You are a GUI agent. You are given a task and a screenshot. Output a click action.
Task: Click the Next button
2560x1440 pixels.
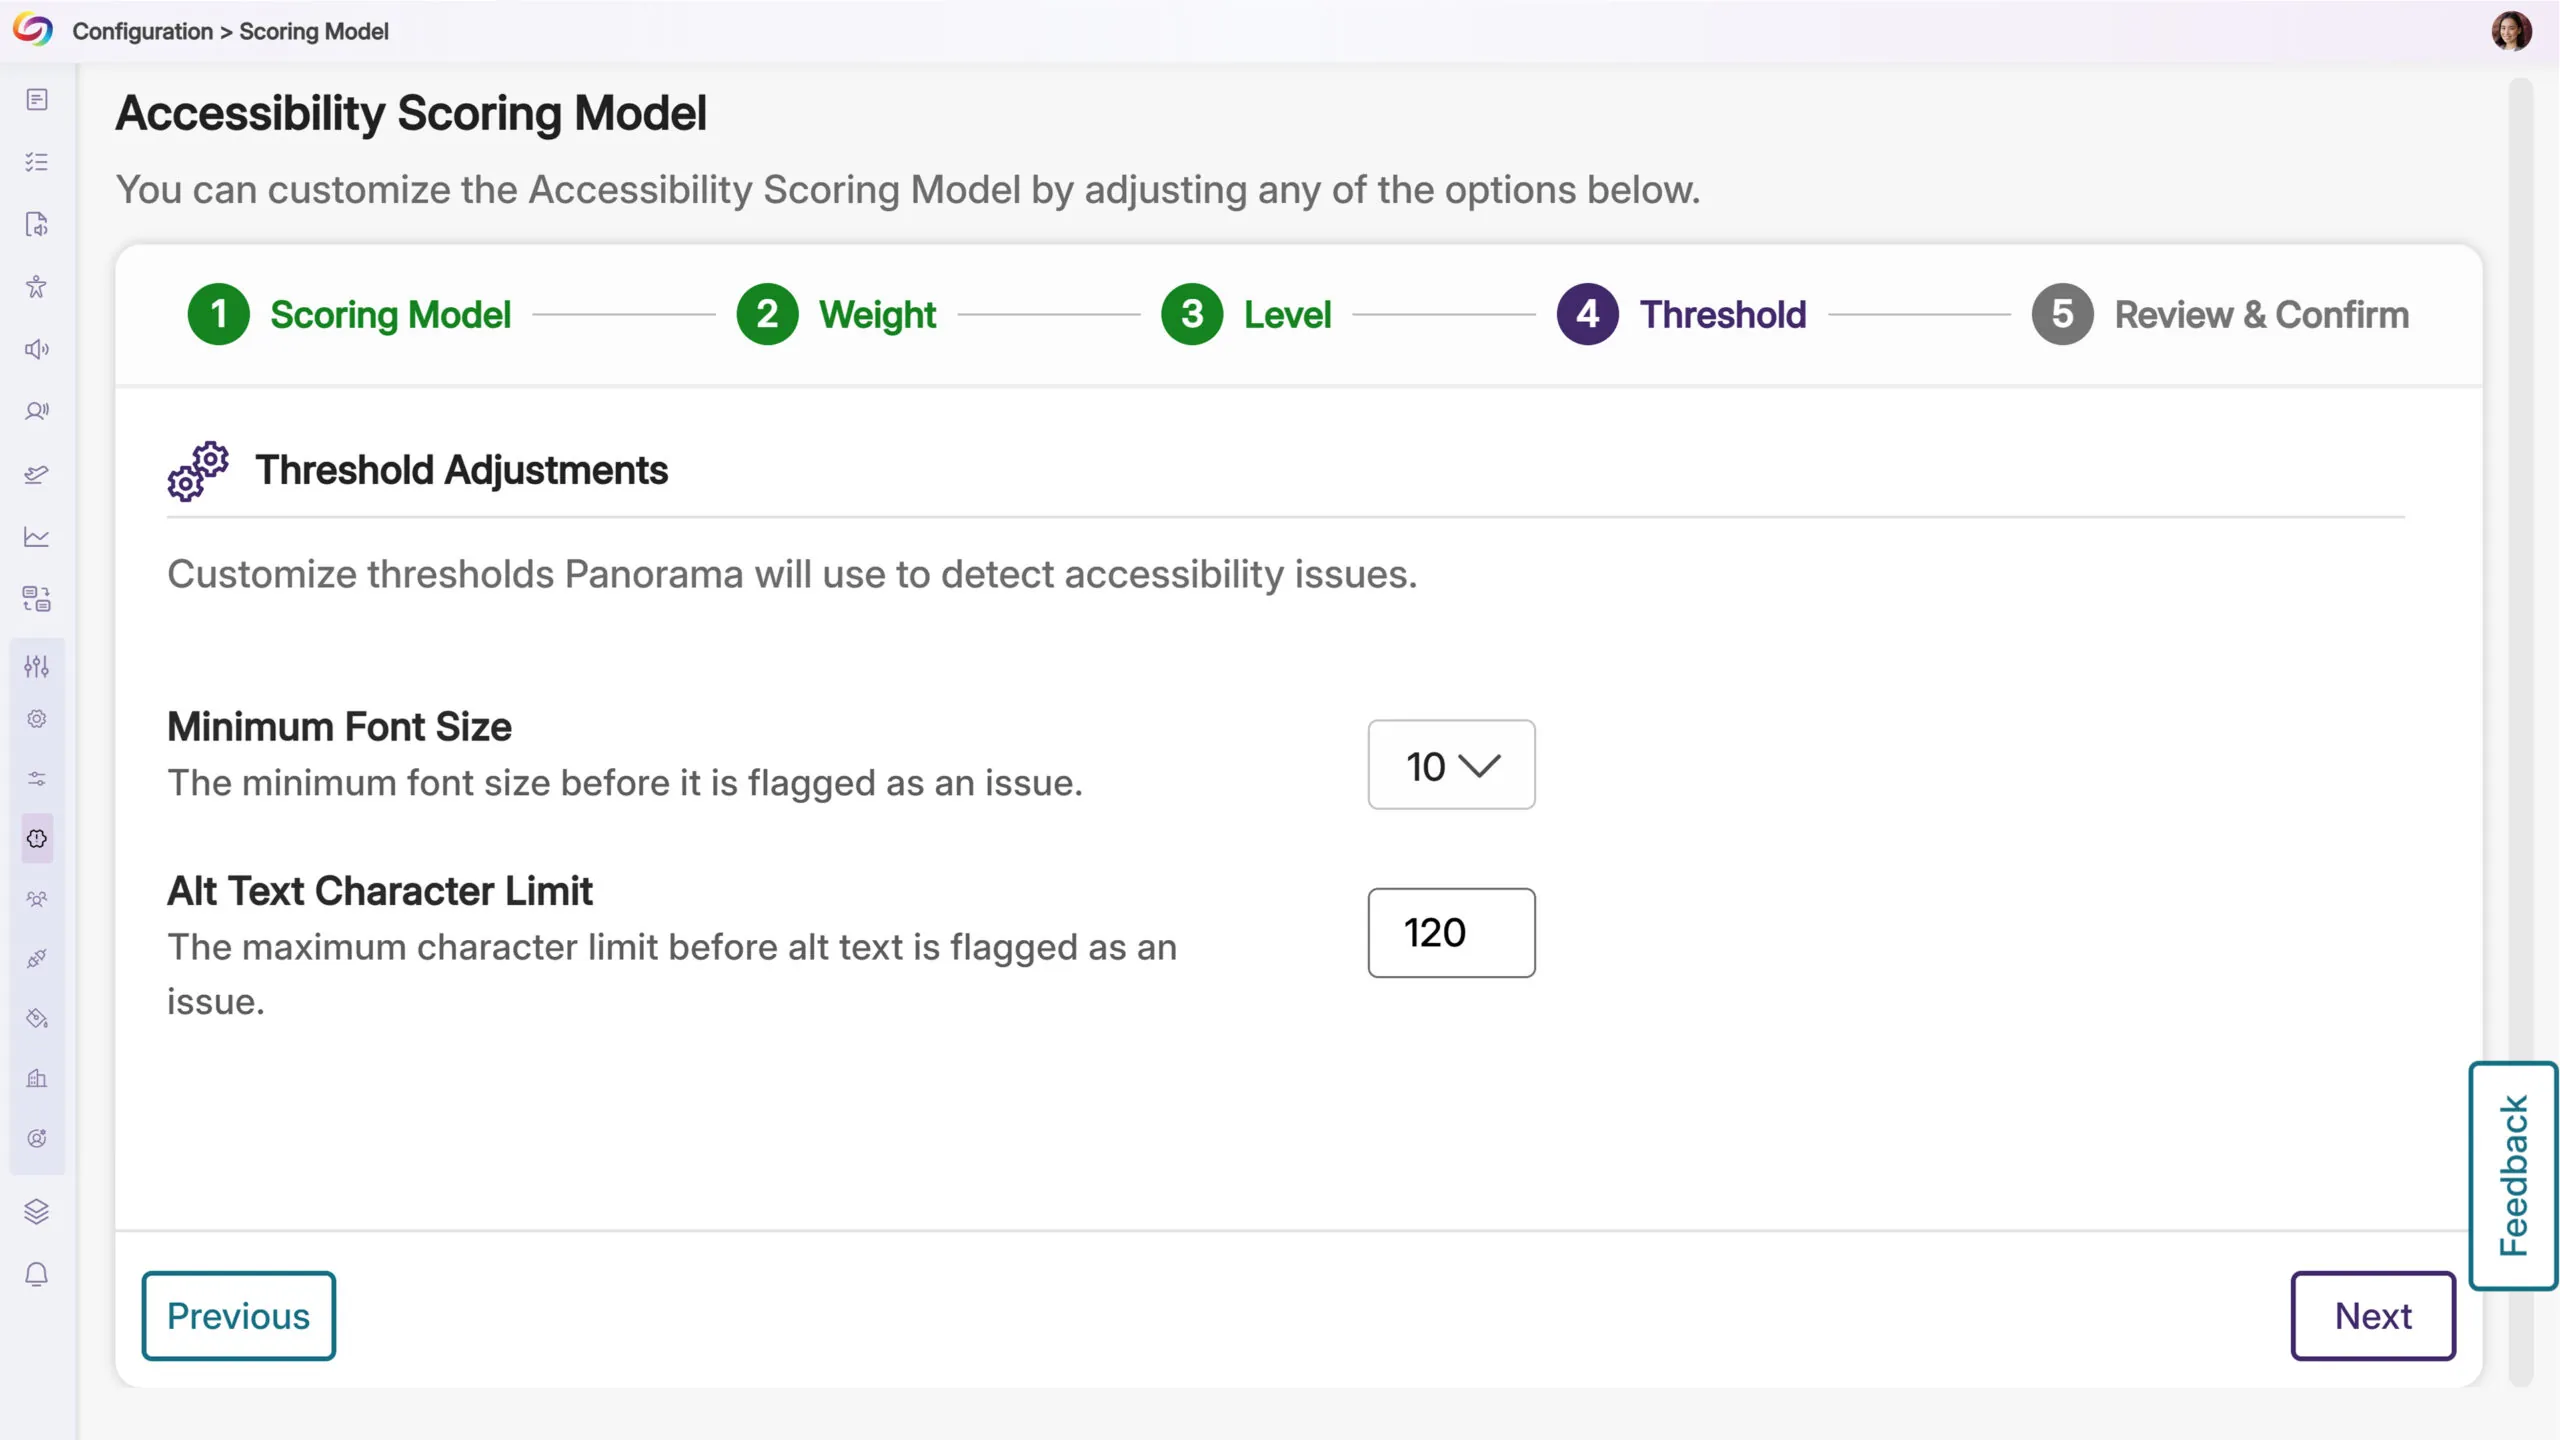tap(2372, 1316)
